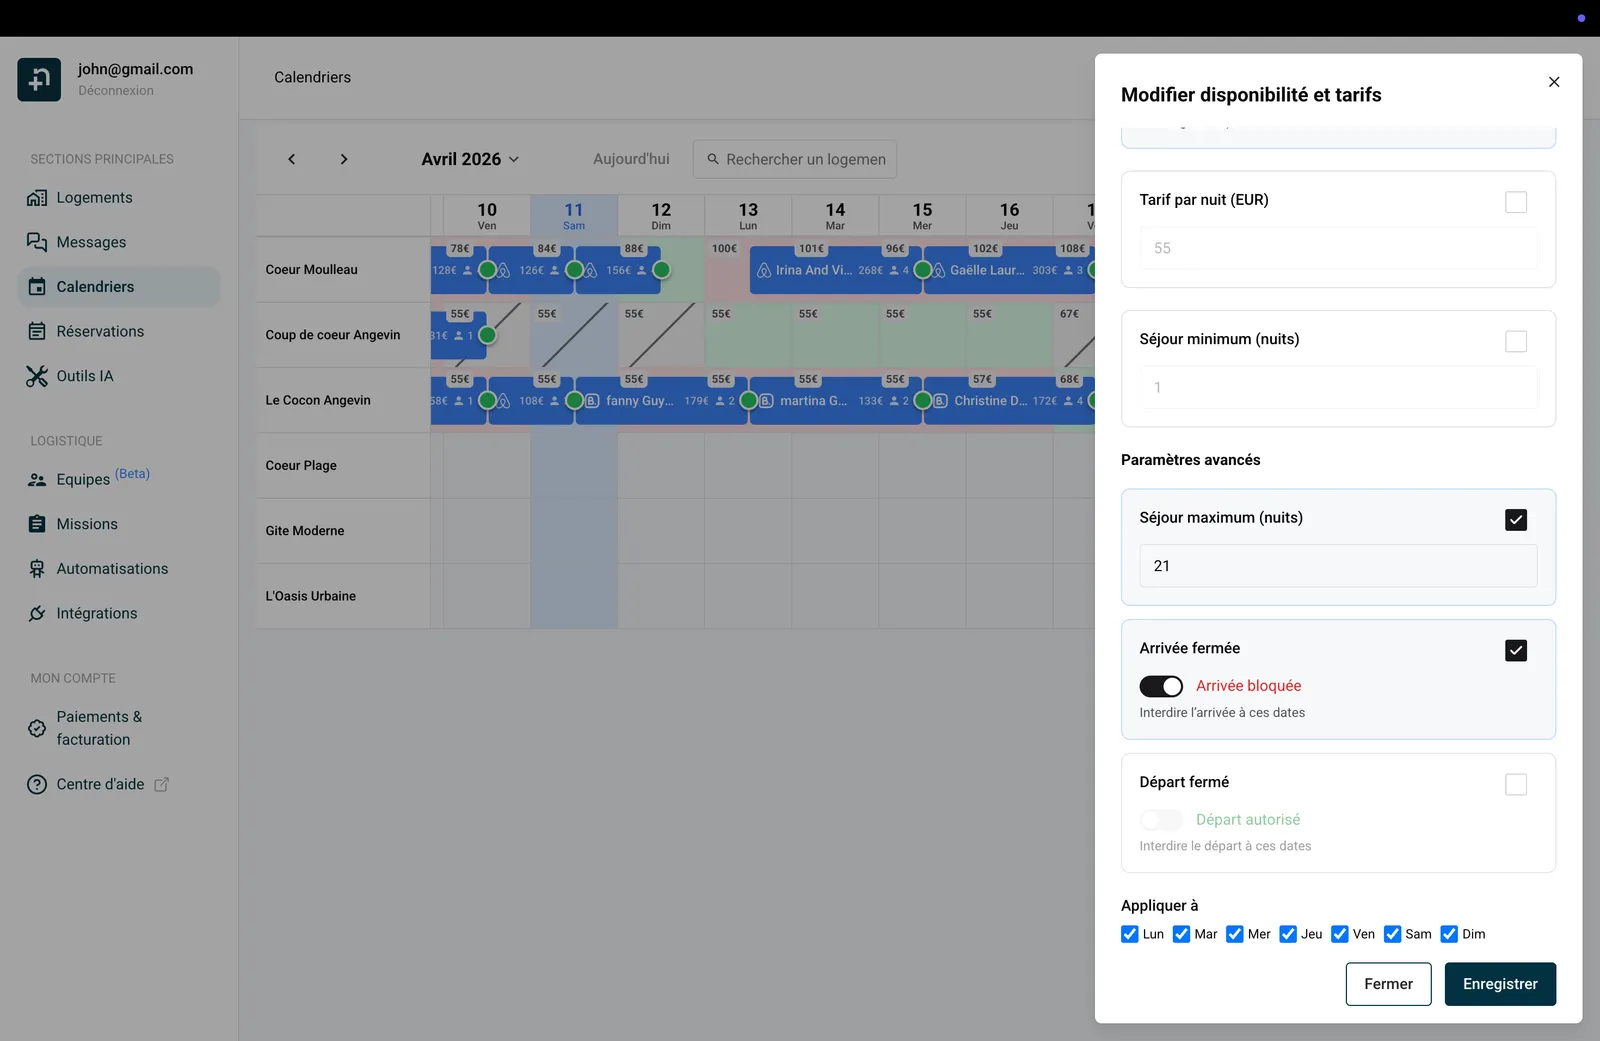
Task: Turn off the Arrivée bloquée toggle
Action: coord(1161,686)
